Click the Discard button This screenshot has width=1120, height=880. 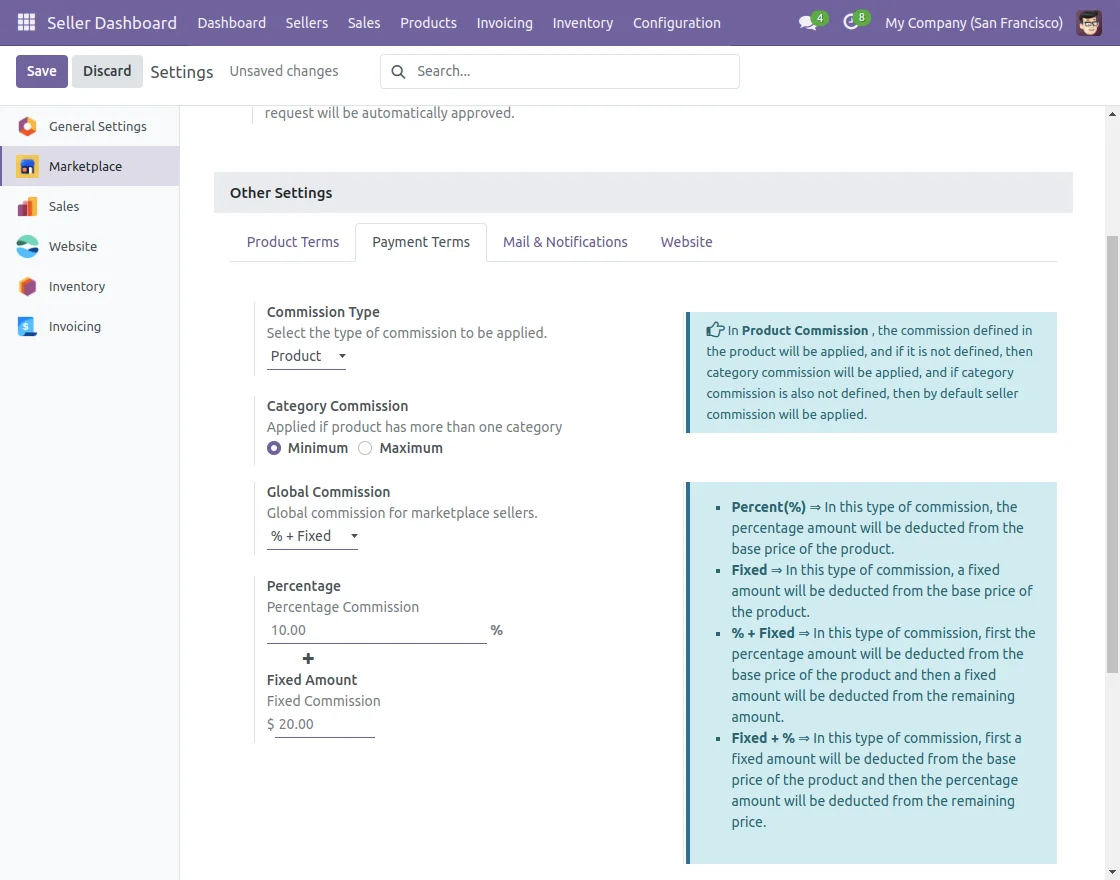click(x=107, y=71)
